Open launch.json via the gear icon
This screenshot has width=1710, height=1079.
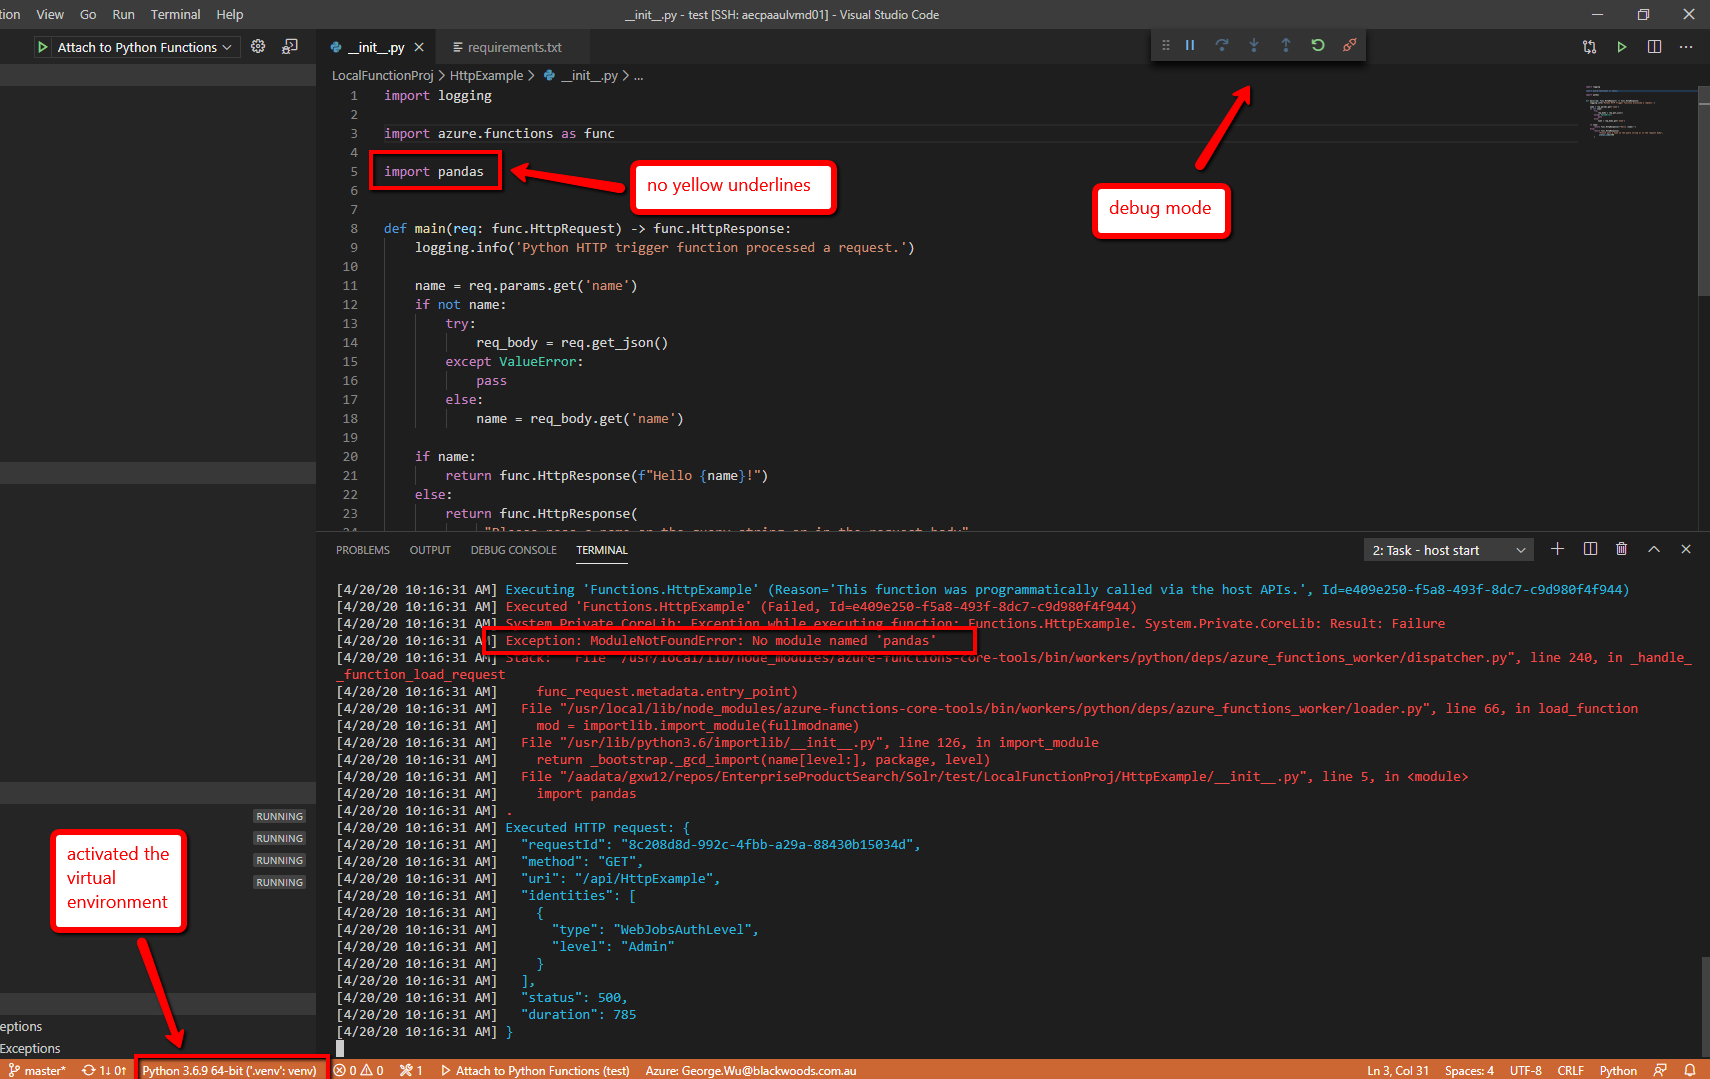click(258, 46)
